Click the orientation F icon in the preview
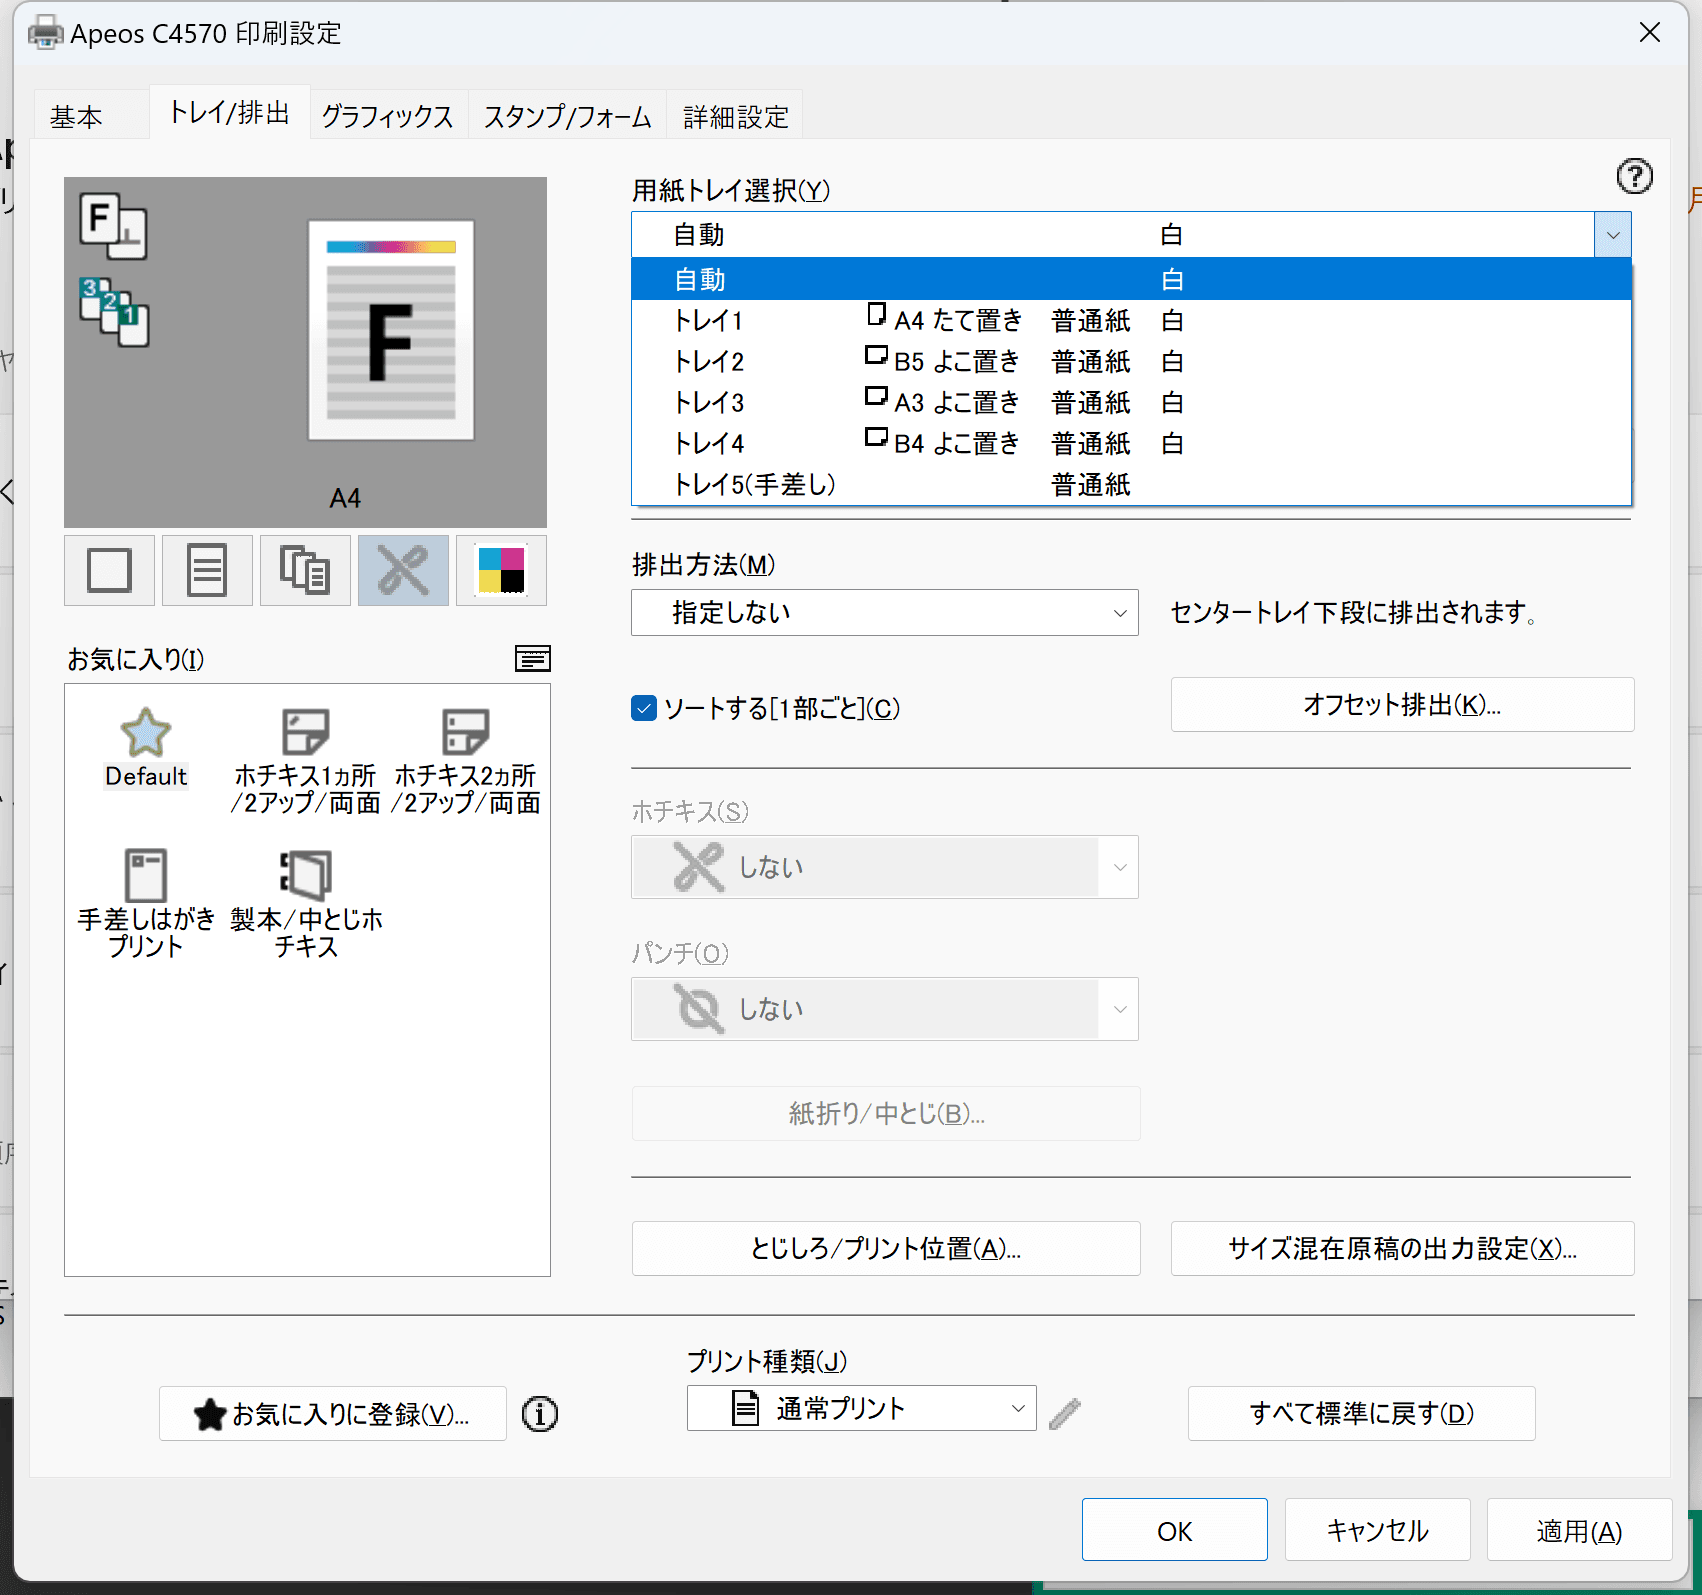This screenshot has width=1702, height=1595. tap(113, 226)
